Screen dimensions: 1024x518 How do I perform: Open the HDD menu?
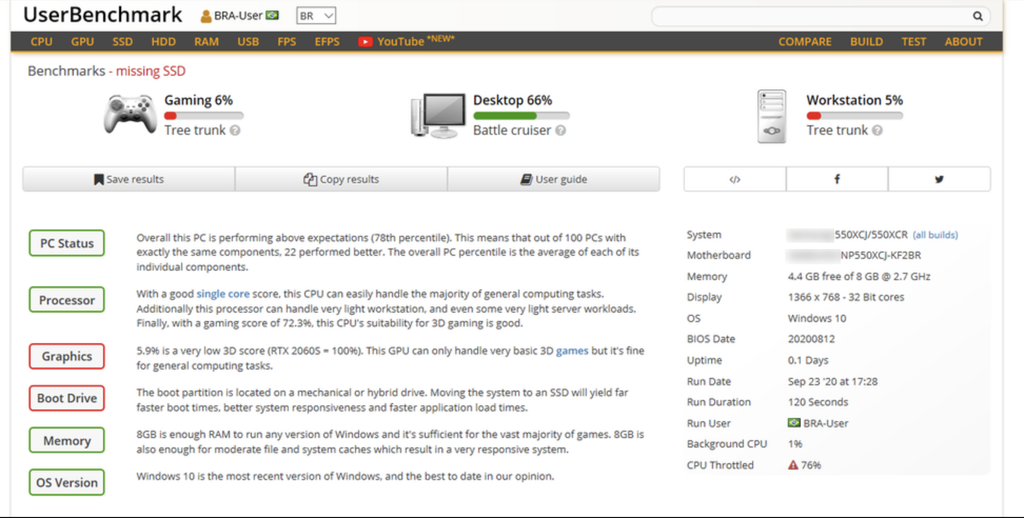pos(163,42)
